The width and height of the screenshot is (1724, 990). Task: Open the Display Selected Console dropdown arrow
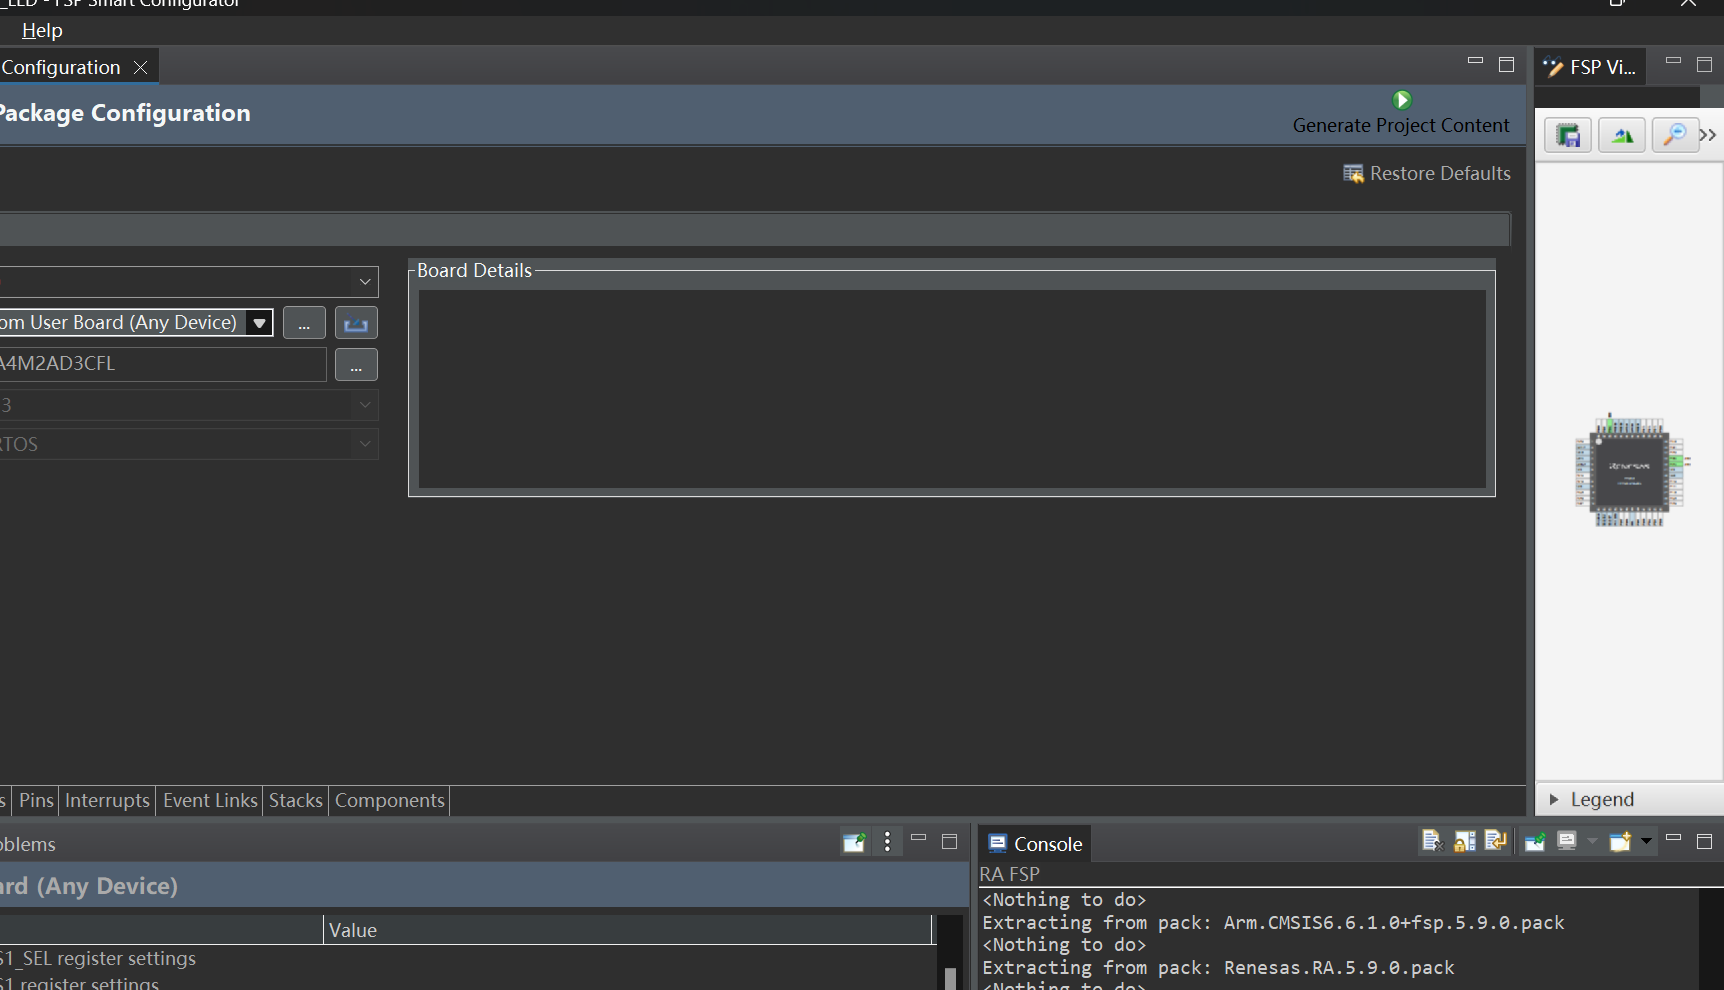pyautogui.click(x=1592, y=842)
